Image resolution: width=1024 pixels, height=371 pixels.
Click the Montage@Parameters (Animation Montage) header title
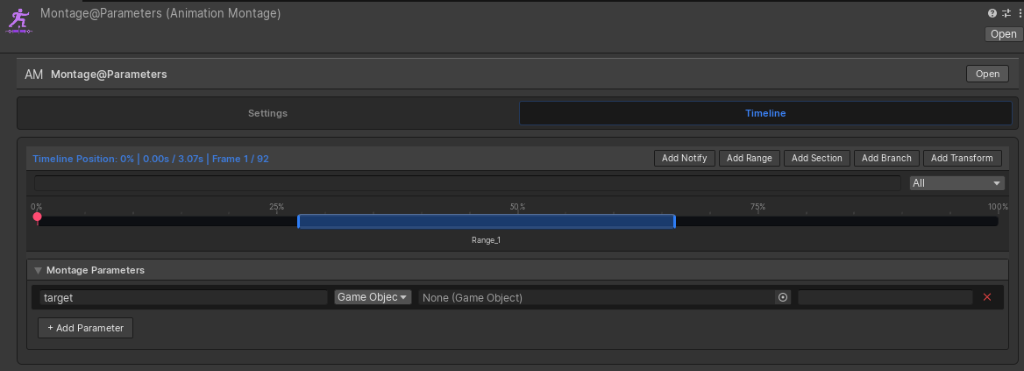161,13
